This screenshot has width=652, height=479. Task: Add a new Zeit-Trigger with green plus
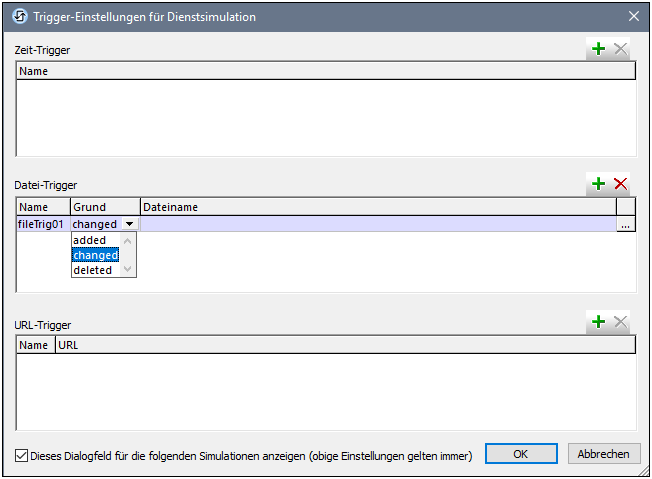(x=598, y=49)
